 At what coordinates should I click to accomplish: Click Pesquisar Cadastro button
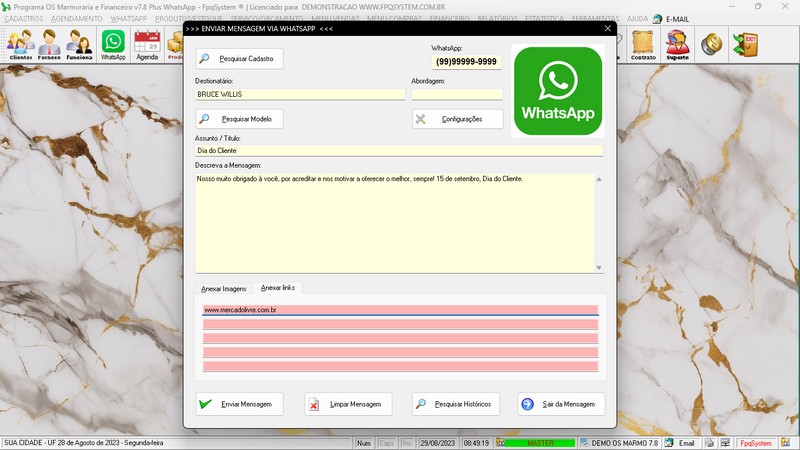click(239, 59)
